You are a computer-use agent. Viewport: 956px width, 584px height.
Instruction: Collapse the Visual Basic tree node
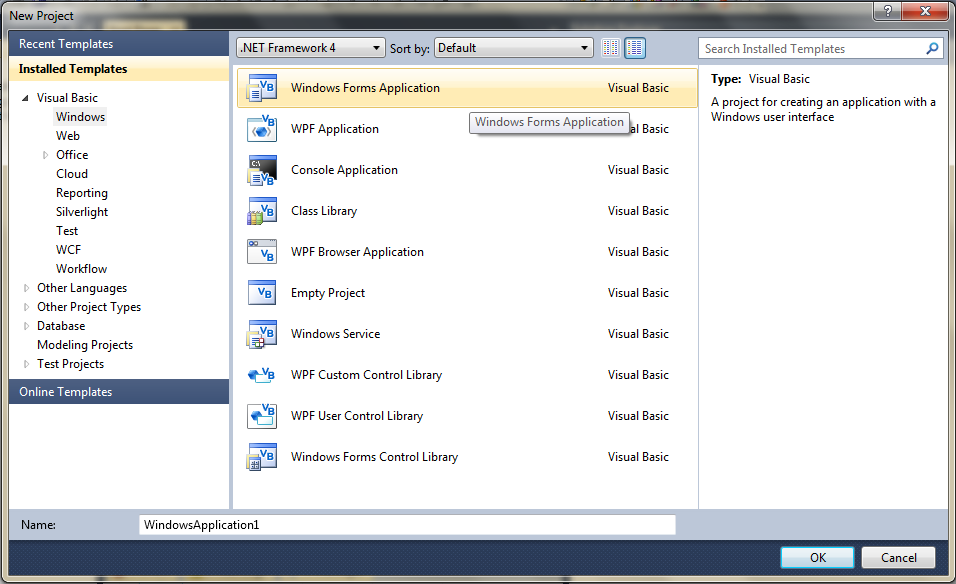click(26, 98)
